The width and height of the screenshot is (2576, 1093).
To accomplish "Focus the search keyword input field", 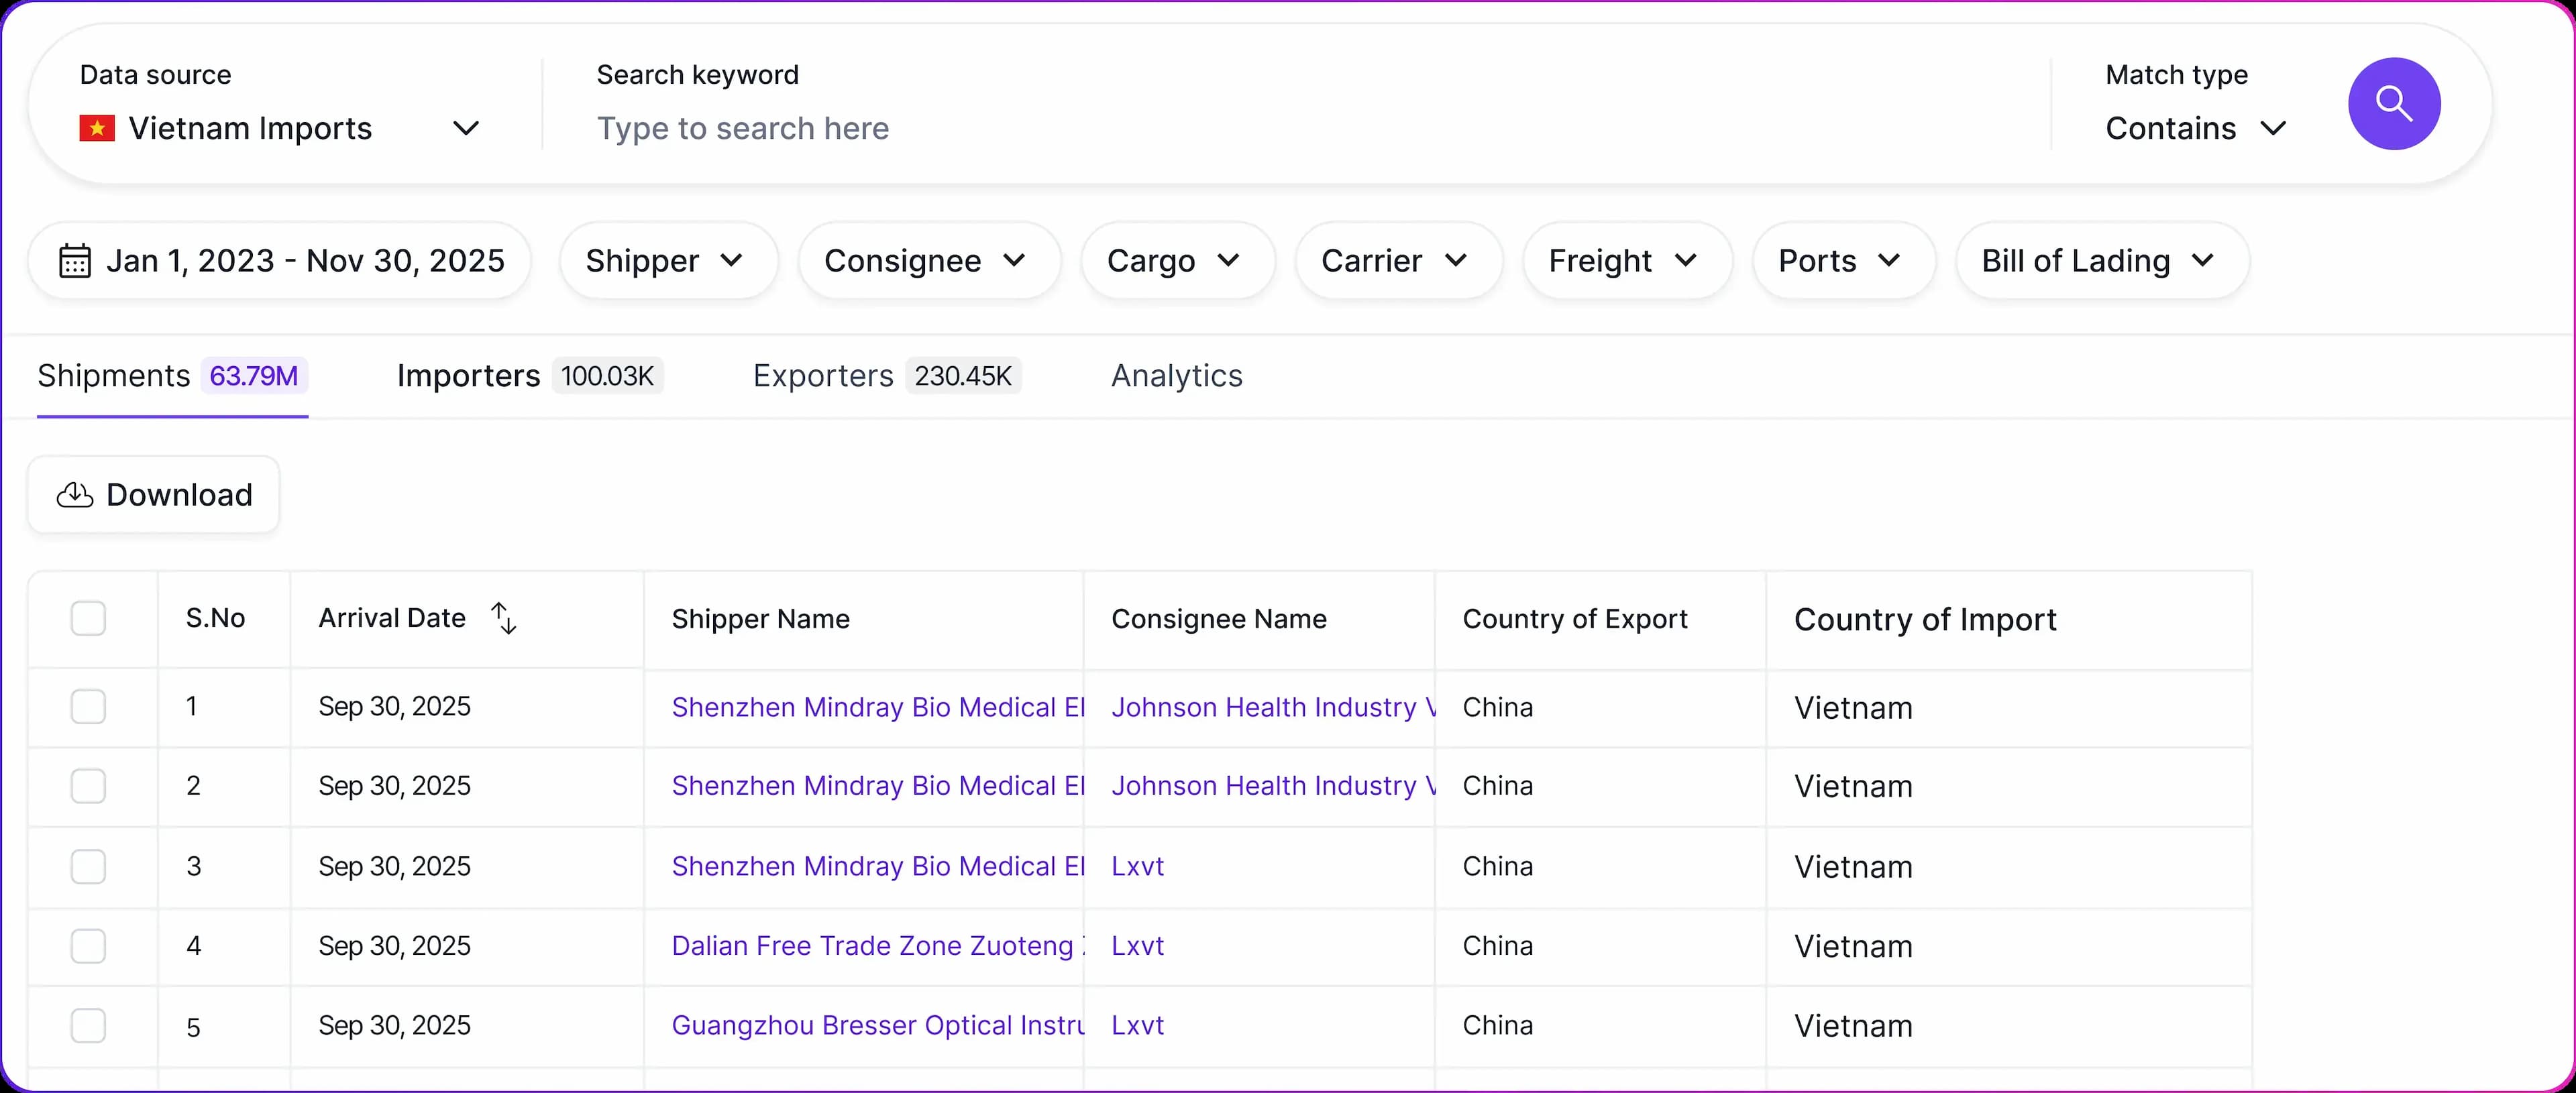I will [x=1300, y=128].
